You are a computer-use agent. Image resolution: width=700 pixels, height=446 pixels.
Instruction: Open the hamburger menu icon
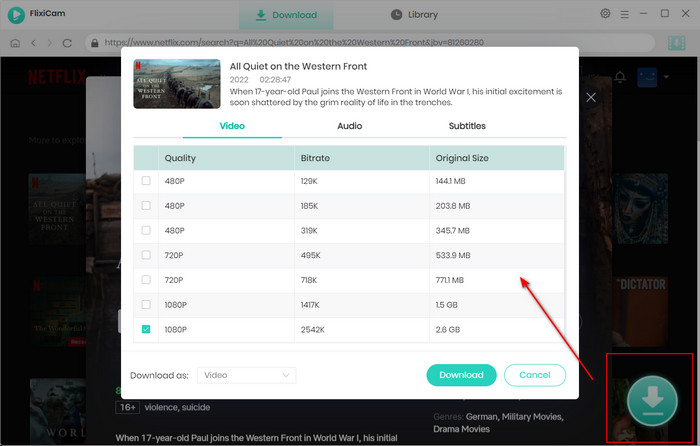[x=625, y=14]
